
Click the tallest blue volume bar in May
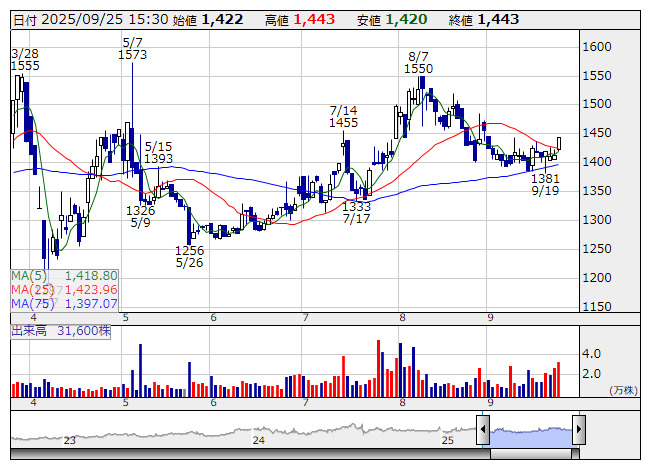(x=141, y=371)
